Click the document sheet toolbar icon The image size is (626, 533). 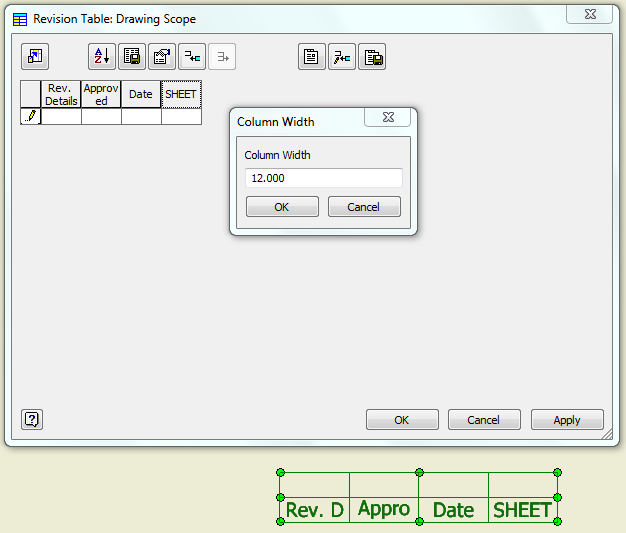312,56
